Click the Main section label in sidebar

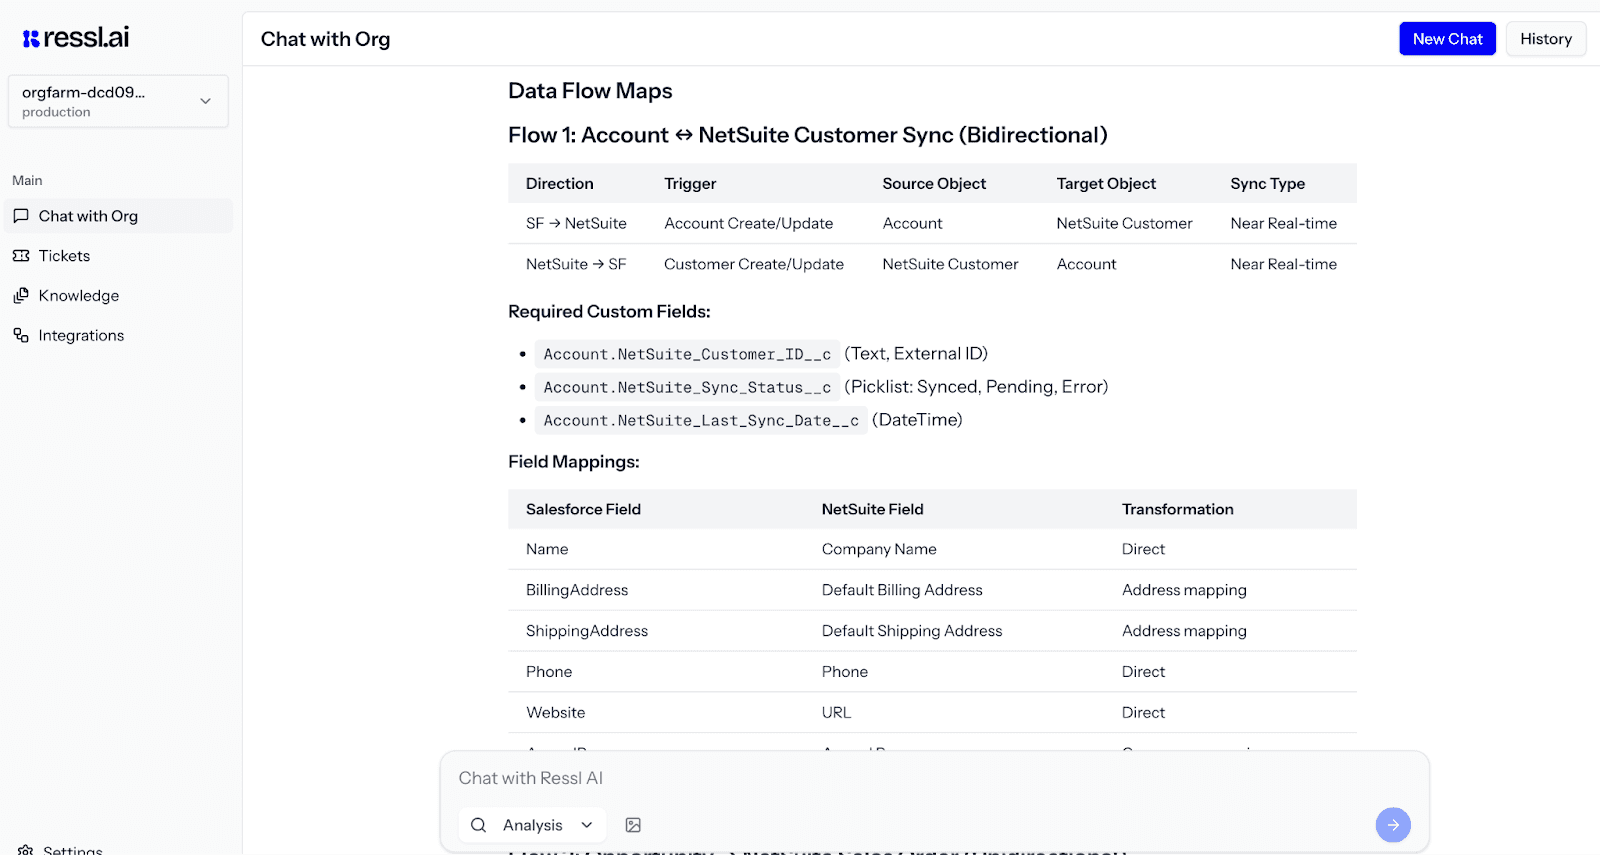click(x=27, y=181)
